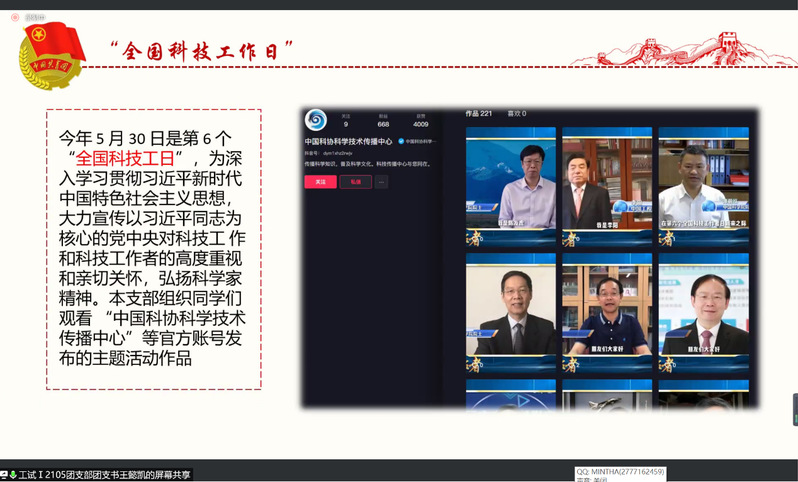Click the Communist Youth League emblem
This screenshot has height=482, width=798.
point(52,56)
